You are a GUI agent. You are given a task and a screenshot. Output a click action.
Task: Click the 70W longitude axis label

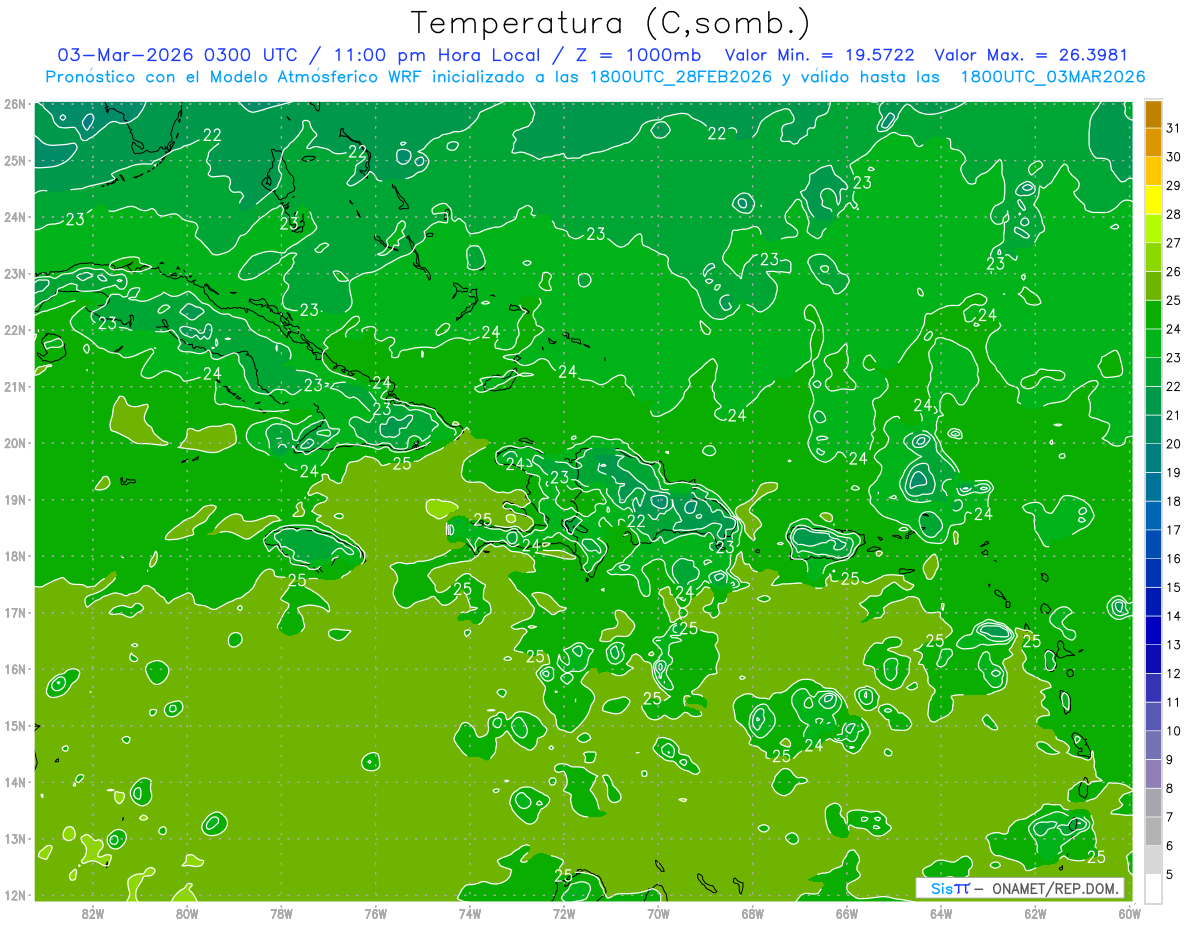point(658,913)
